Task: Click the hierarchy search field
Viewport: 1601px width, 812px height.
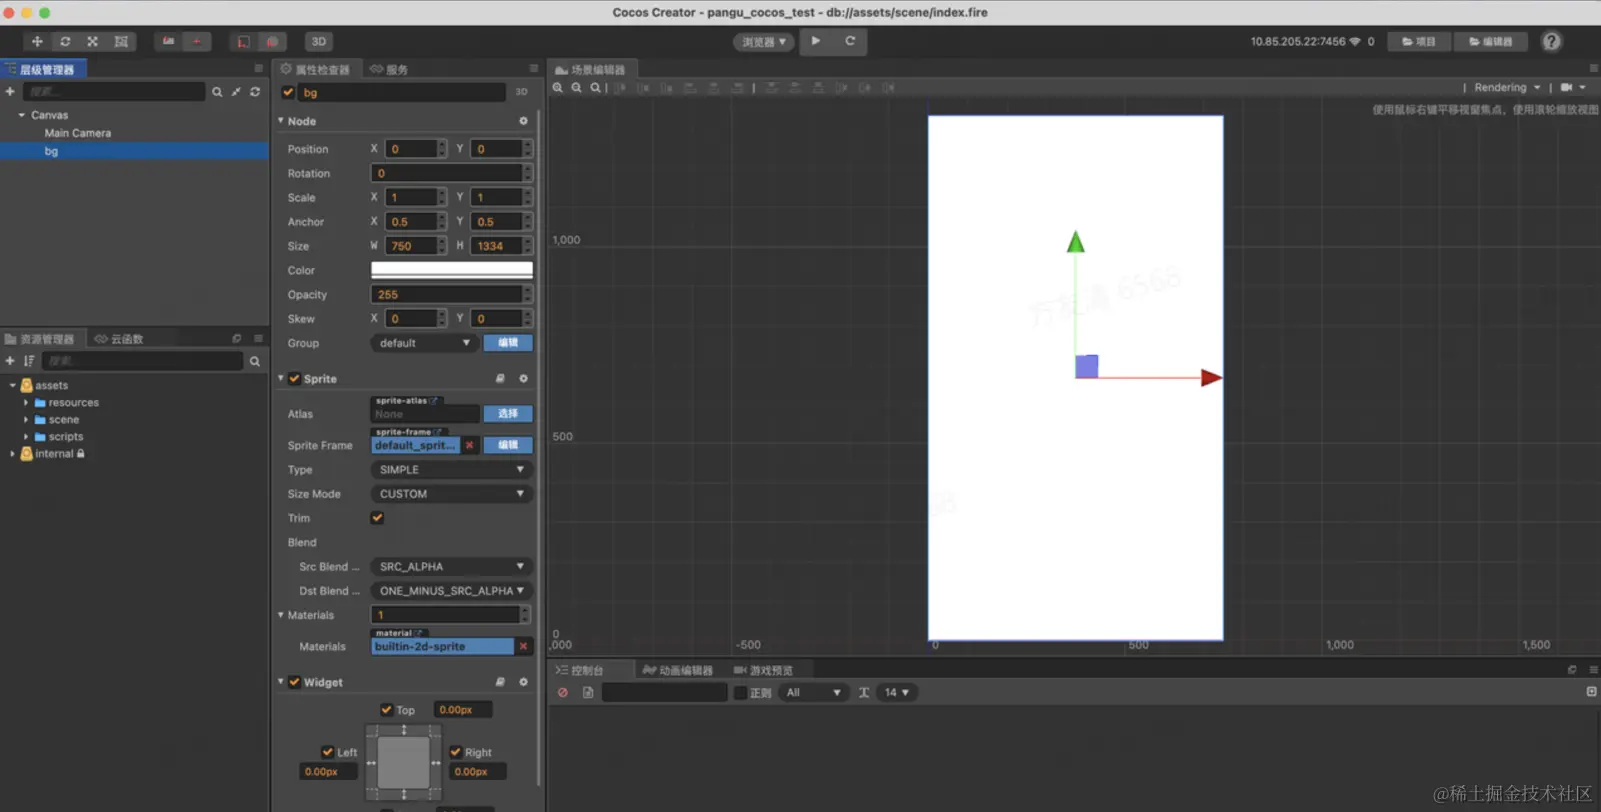Action: point(114,91)
